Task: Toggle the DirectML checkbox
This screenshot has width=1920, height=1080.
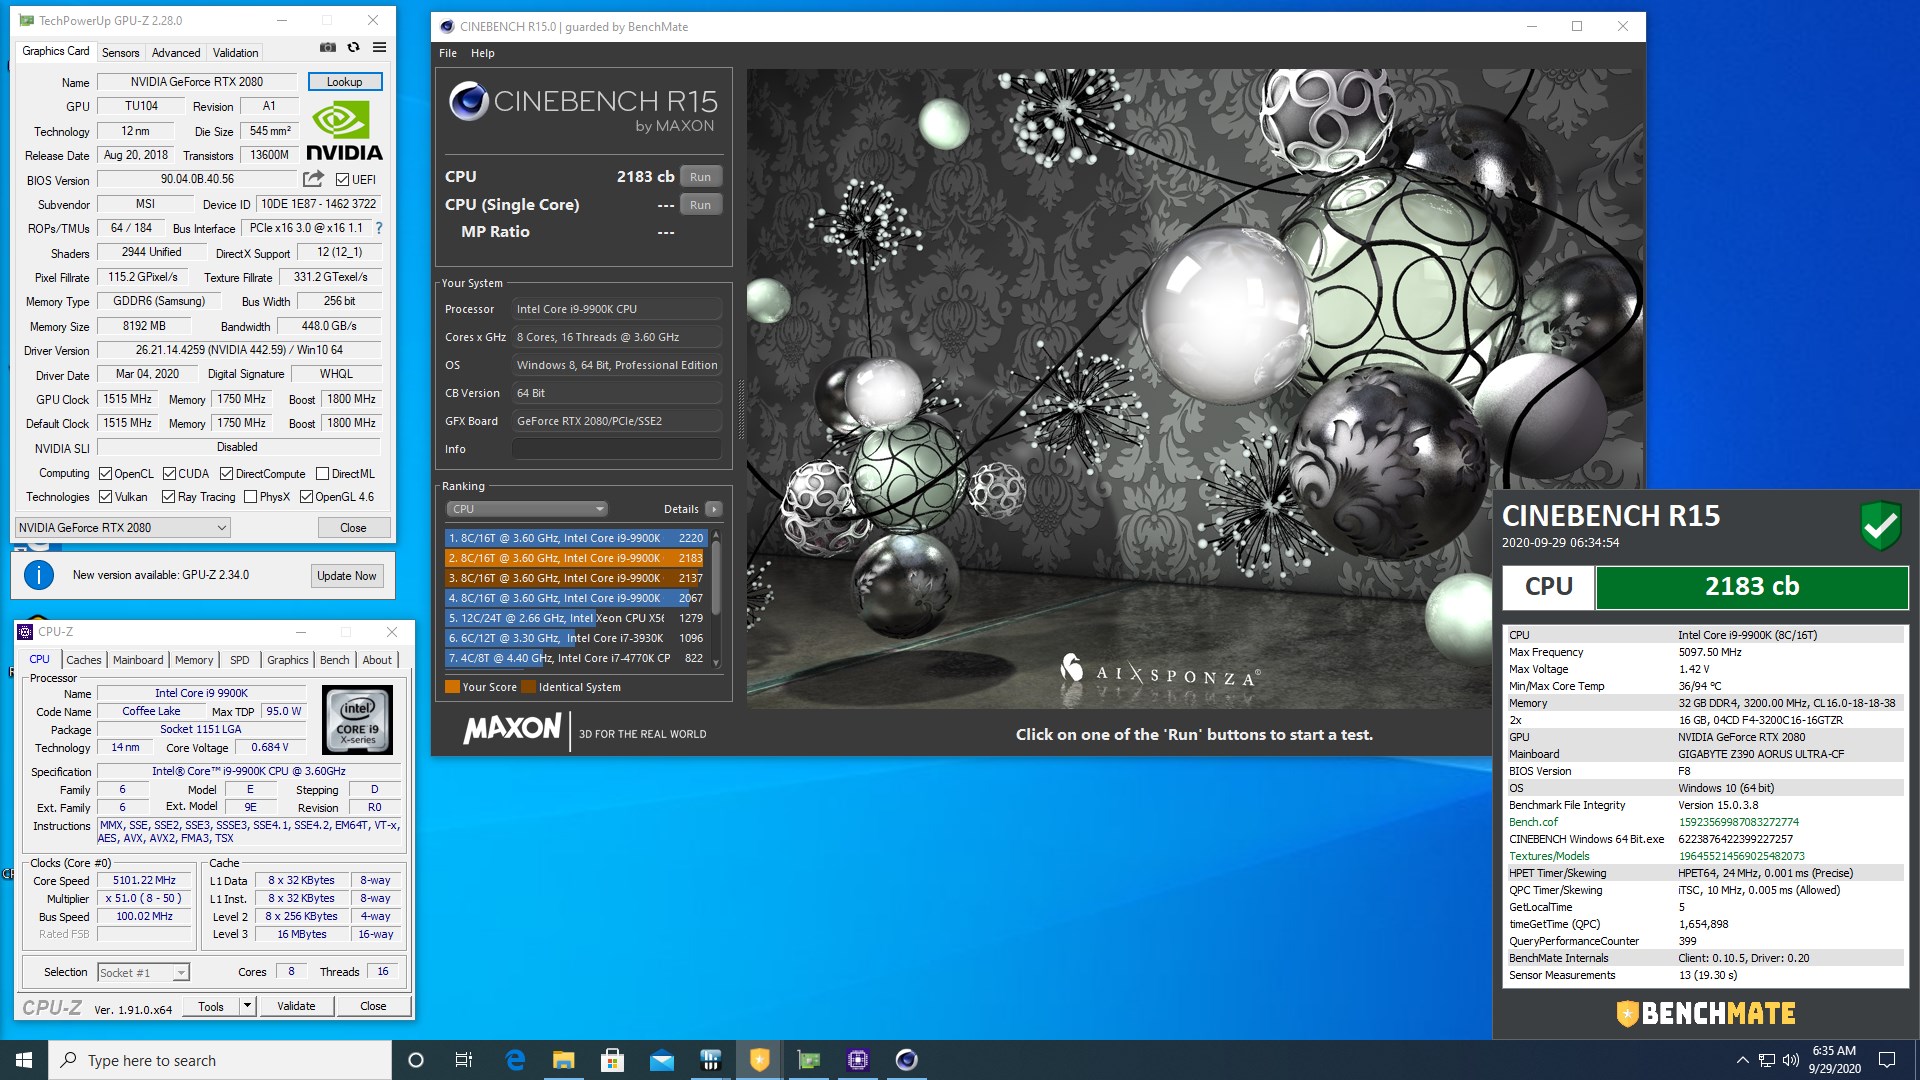Action: pyautogui.click(x=322, y=474)
